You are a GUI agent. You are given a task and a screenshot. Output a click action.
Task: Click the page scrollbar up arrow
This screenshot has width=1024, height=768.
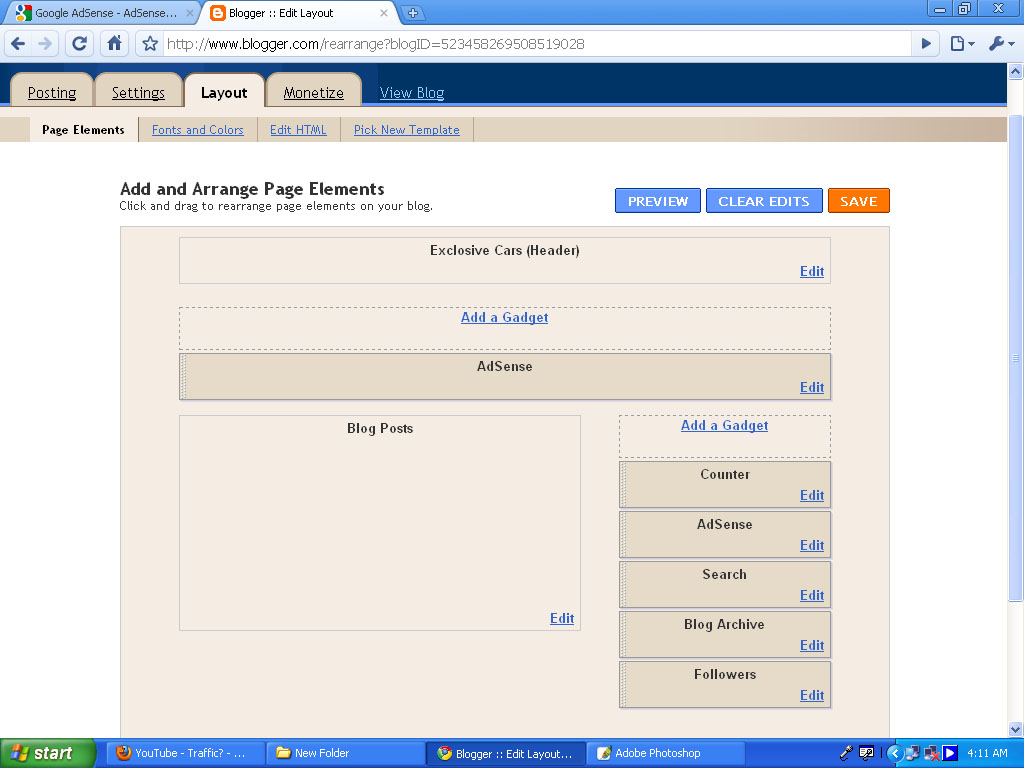coord(1016,71)
